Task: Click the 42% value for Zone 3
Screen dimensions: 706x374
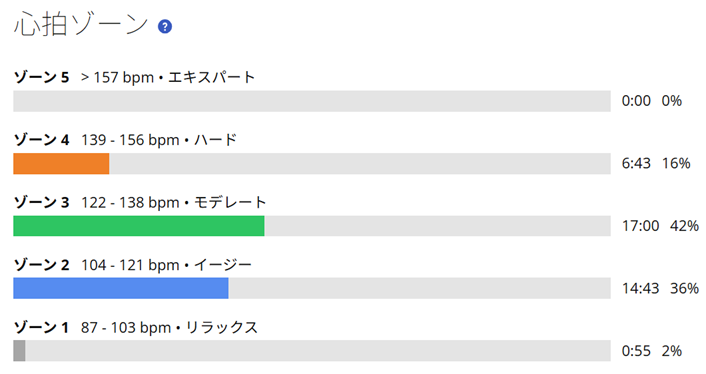Action: [x=684, y=226]
